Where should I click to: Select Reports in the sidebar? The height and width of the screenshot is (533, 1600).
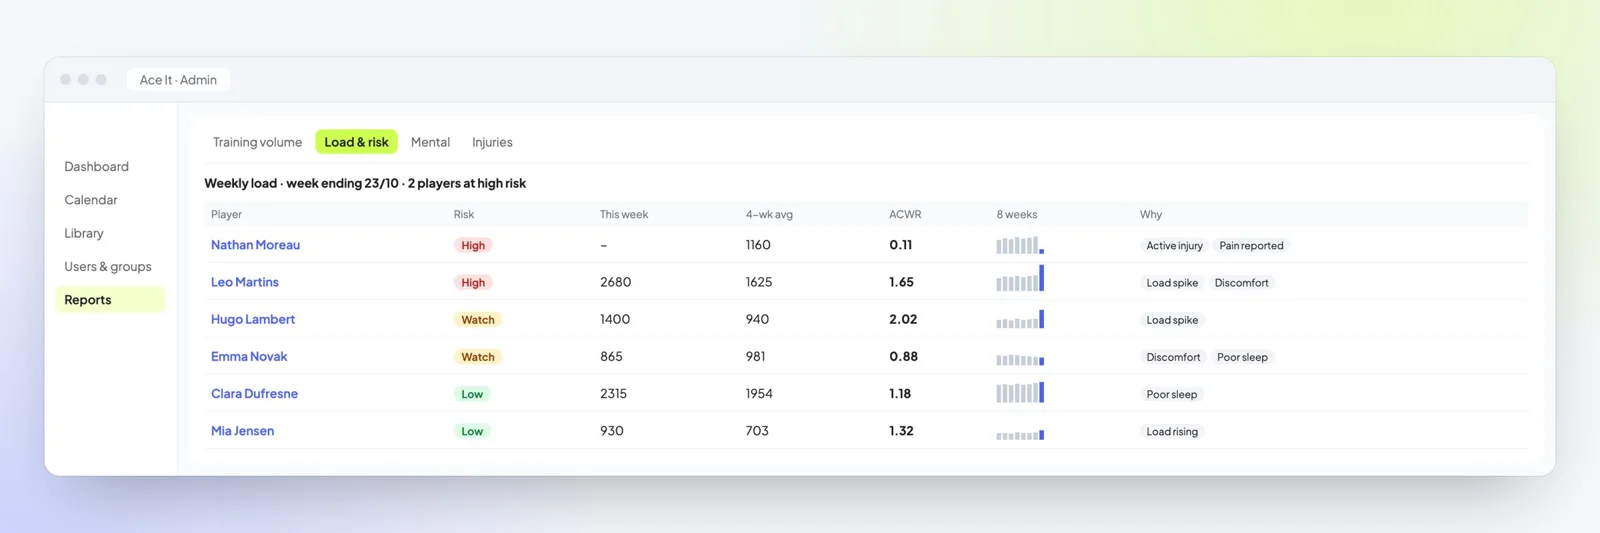point(110,299)
